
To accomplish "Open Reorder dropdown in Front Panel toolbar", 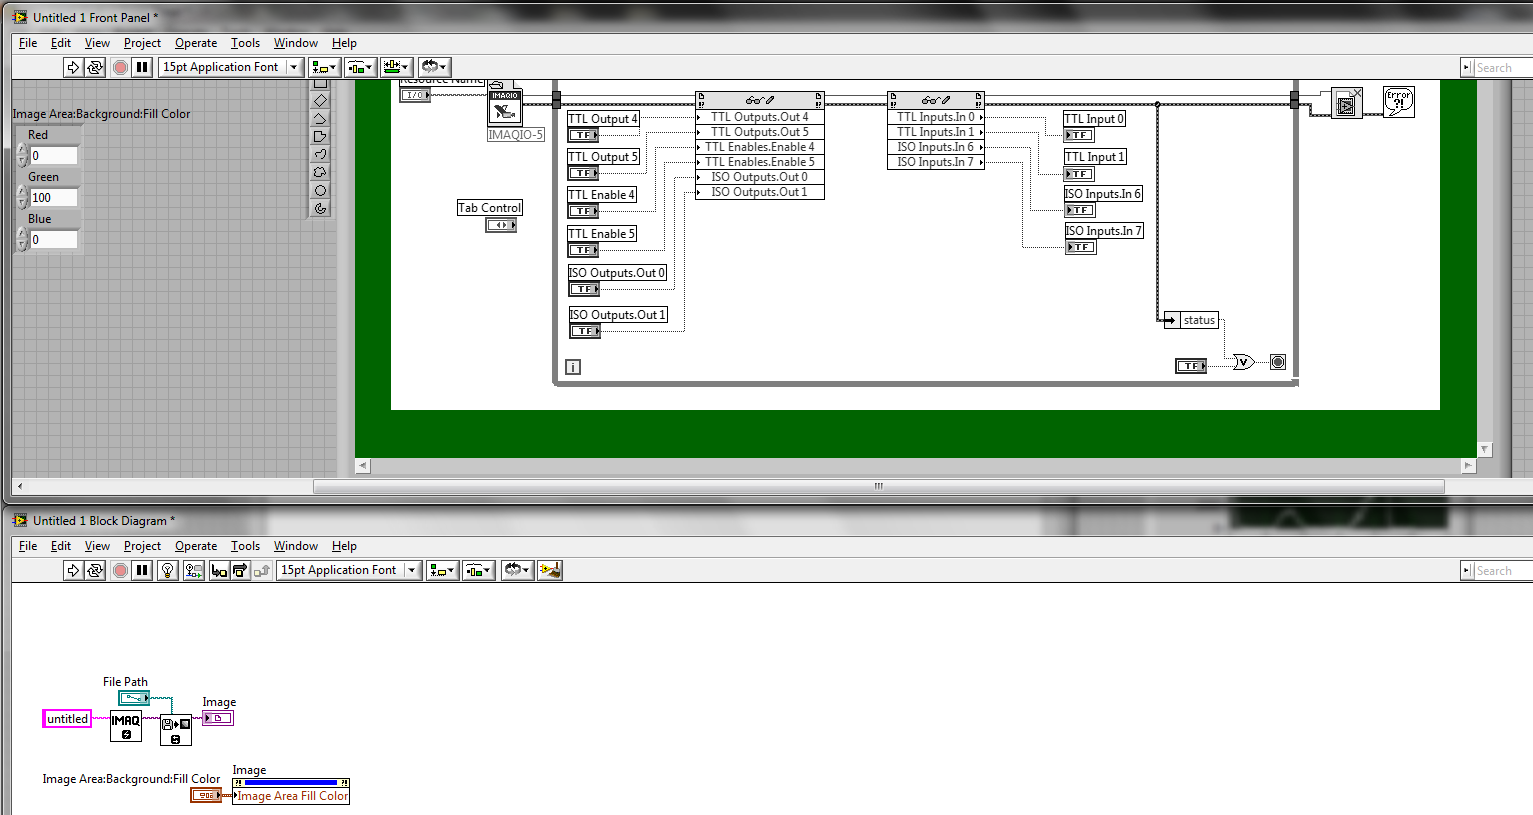I will tap(434, 67).
